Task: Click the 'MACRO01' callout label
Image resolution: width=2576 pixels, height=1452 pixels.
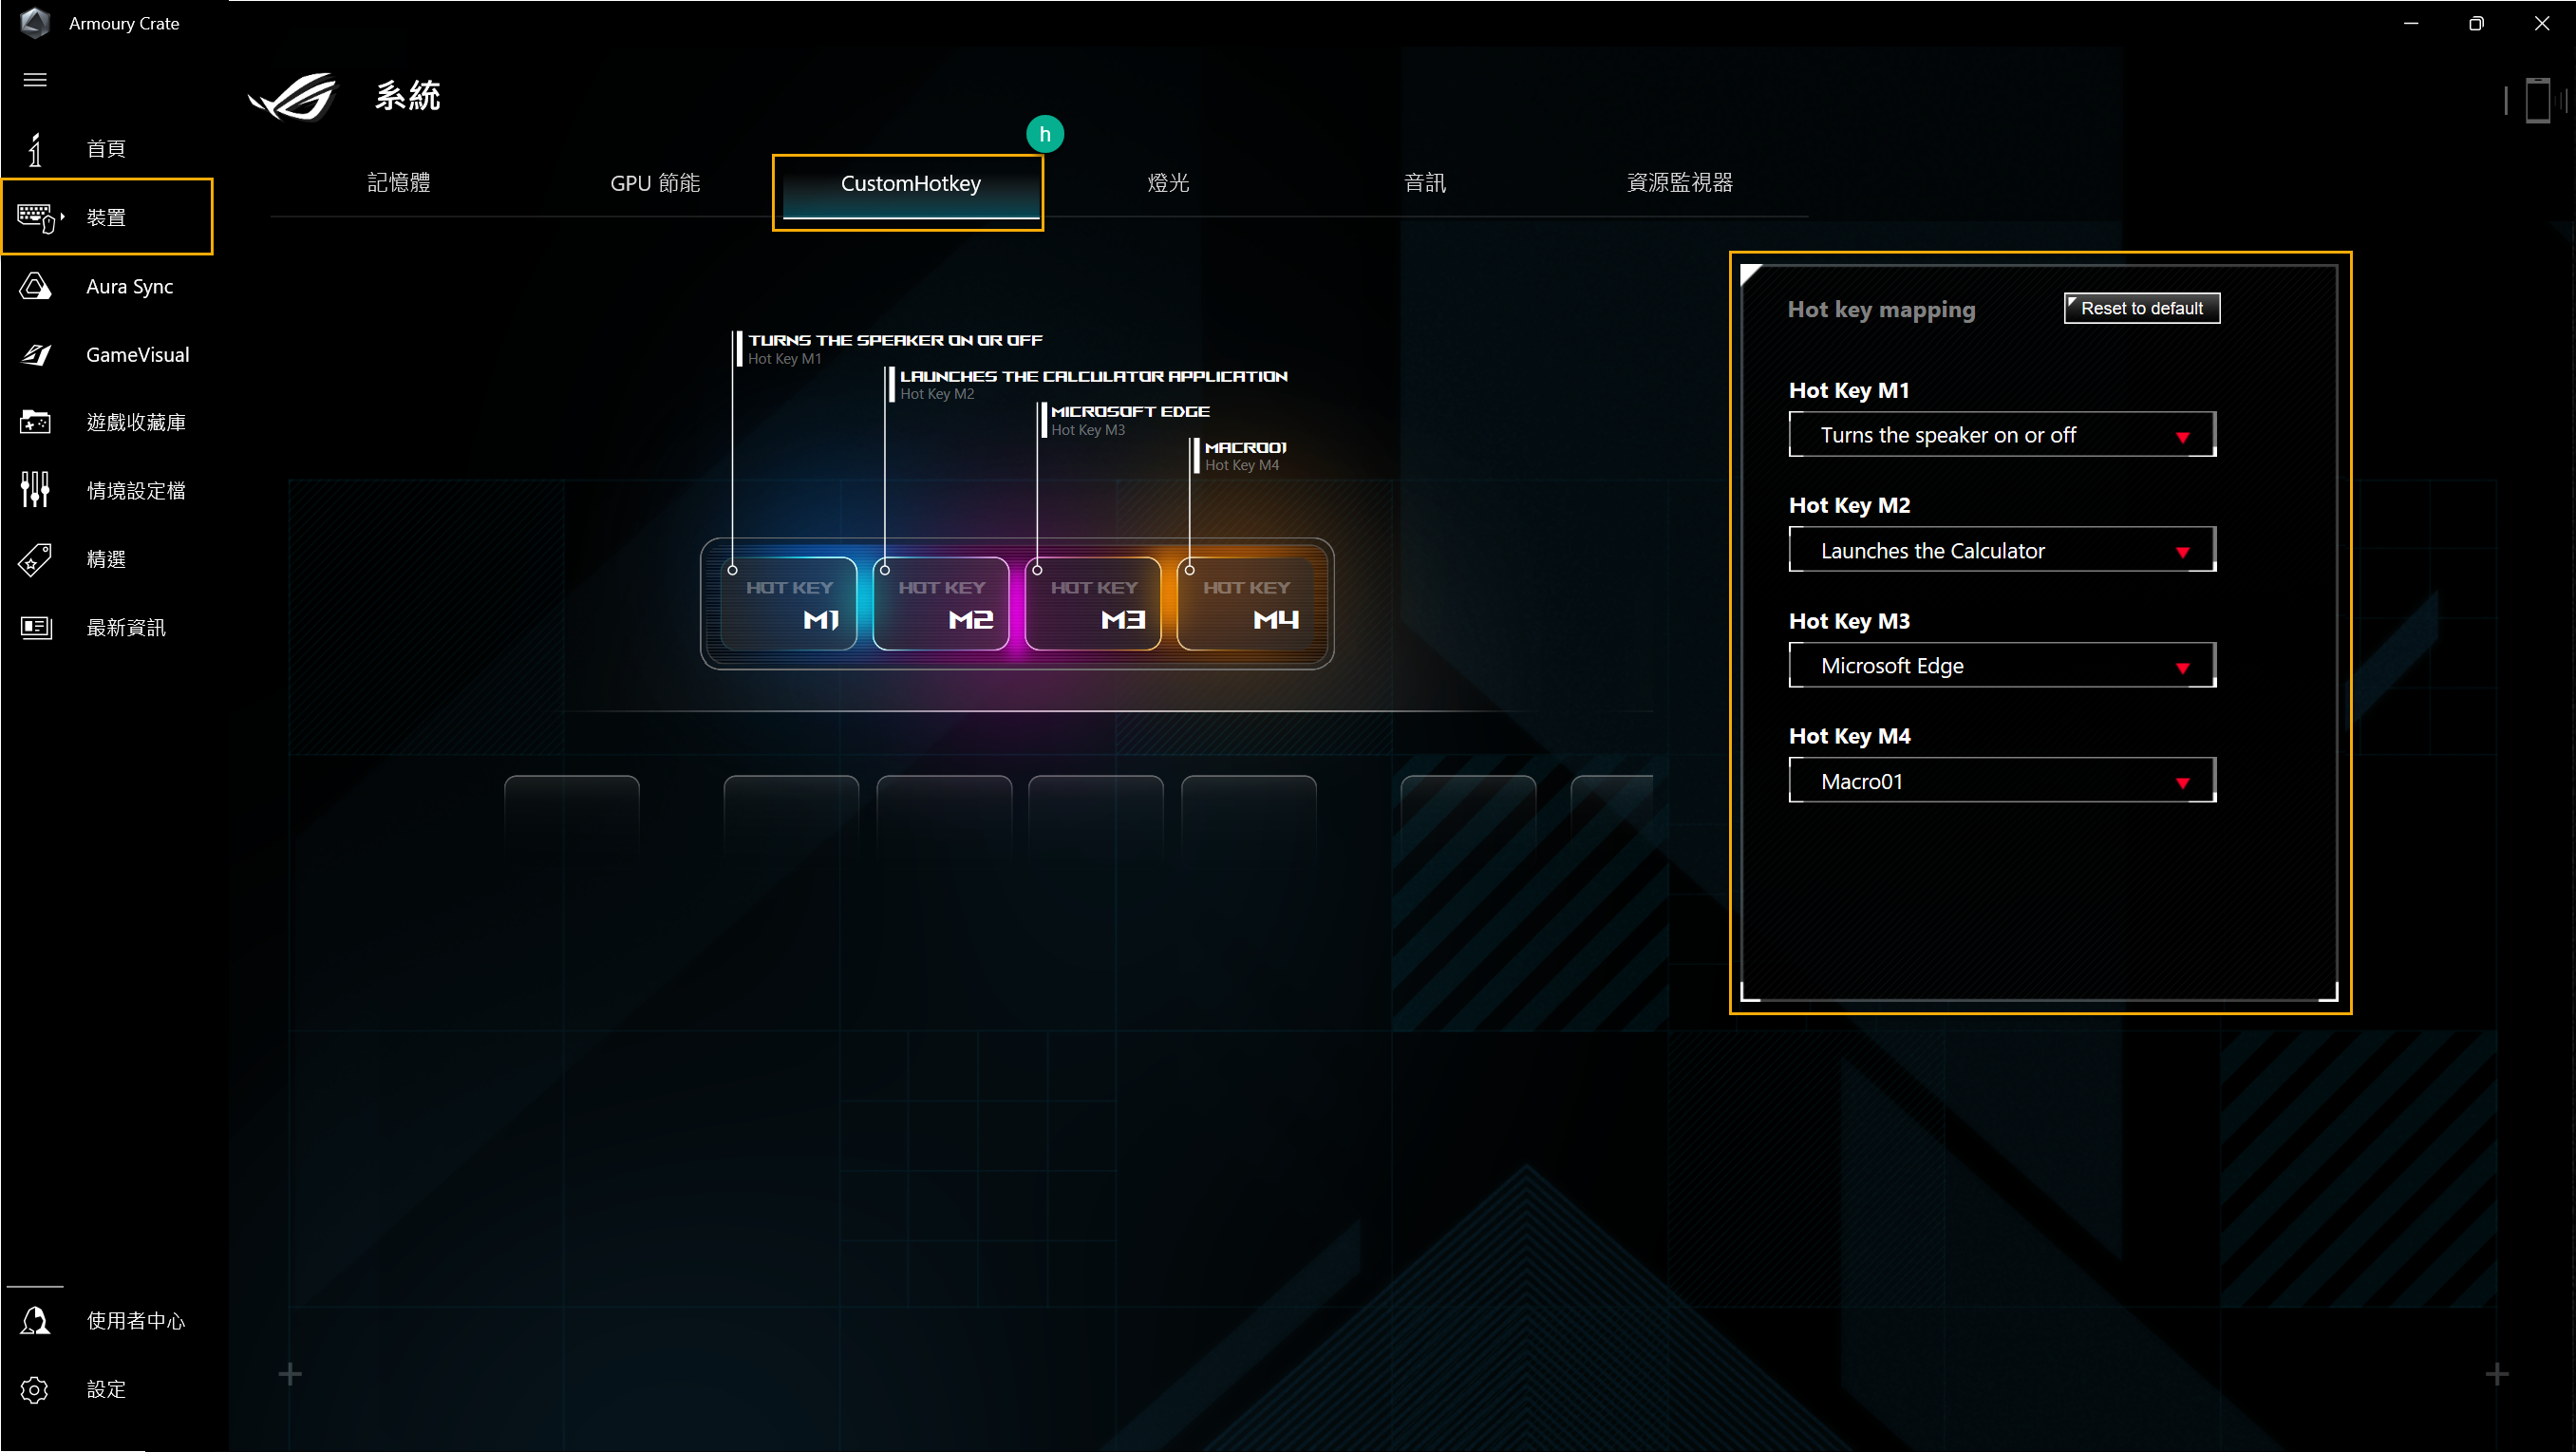Action: [1245, 447]
